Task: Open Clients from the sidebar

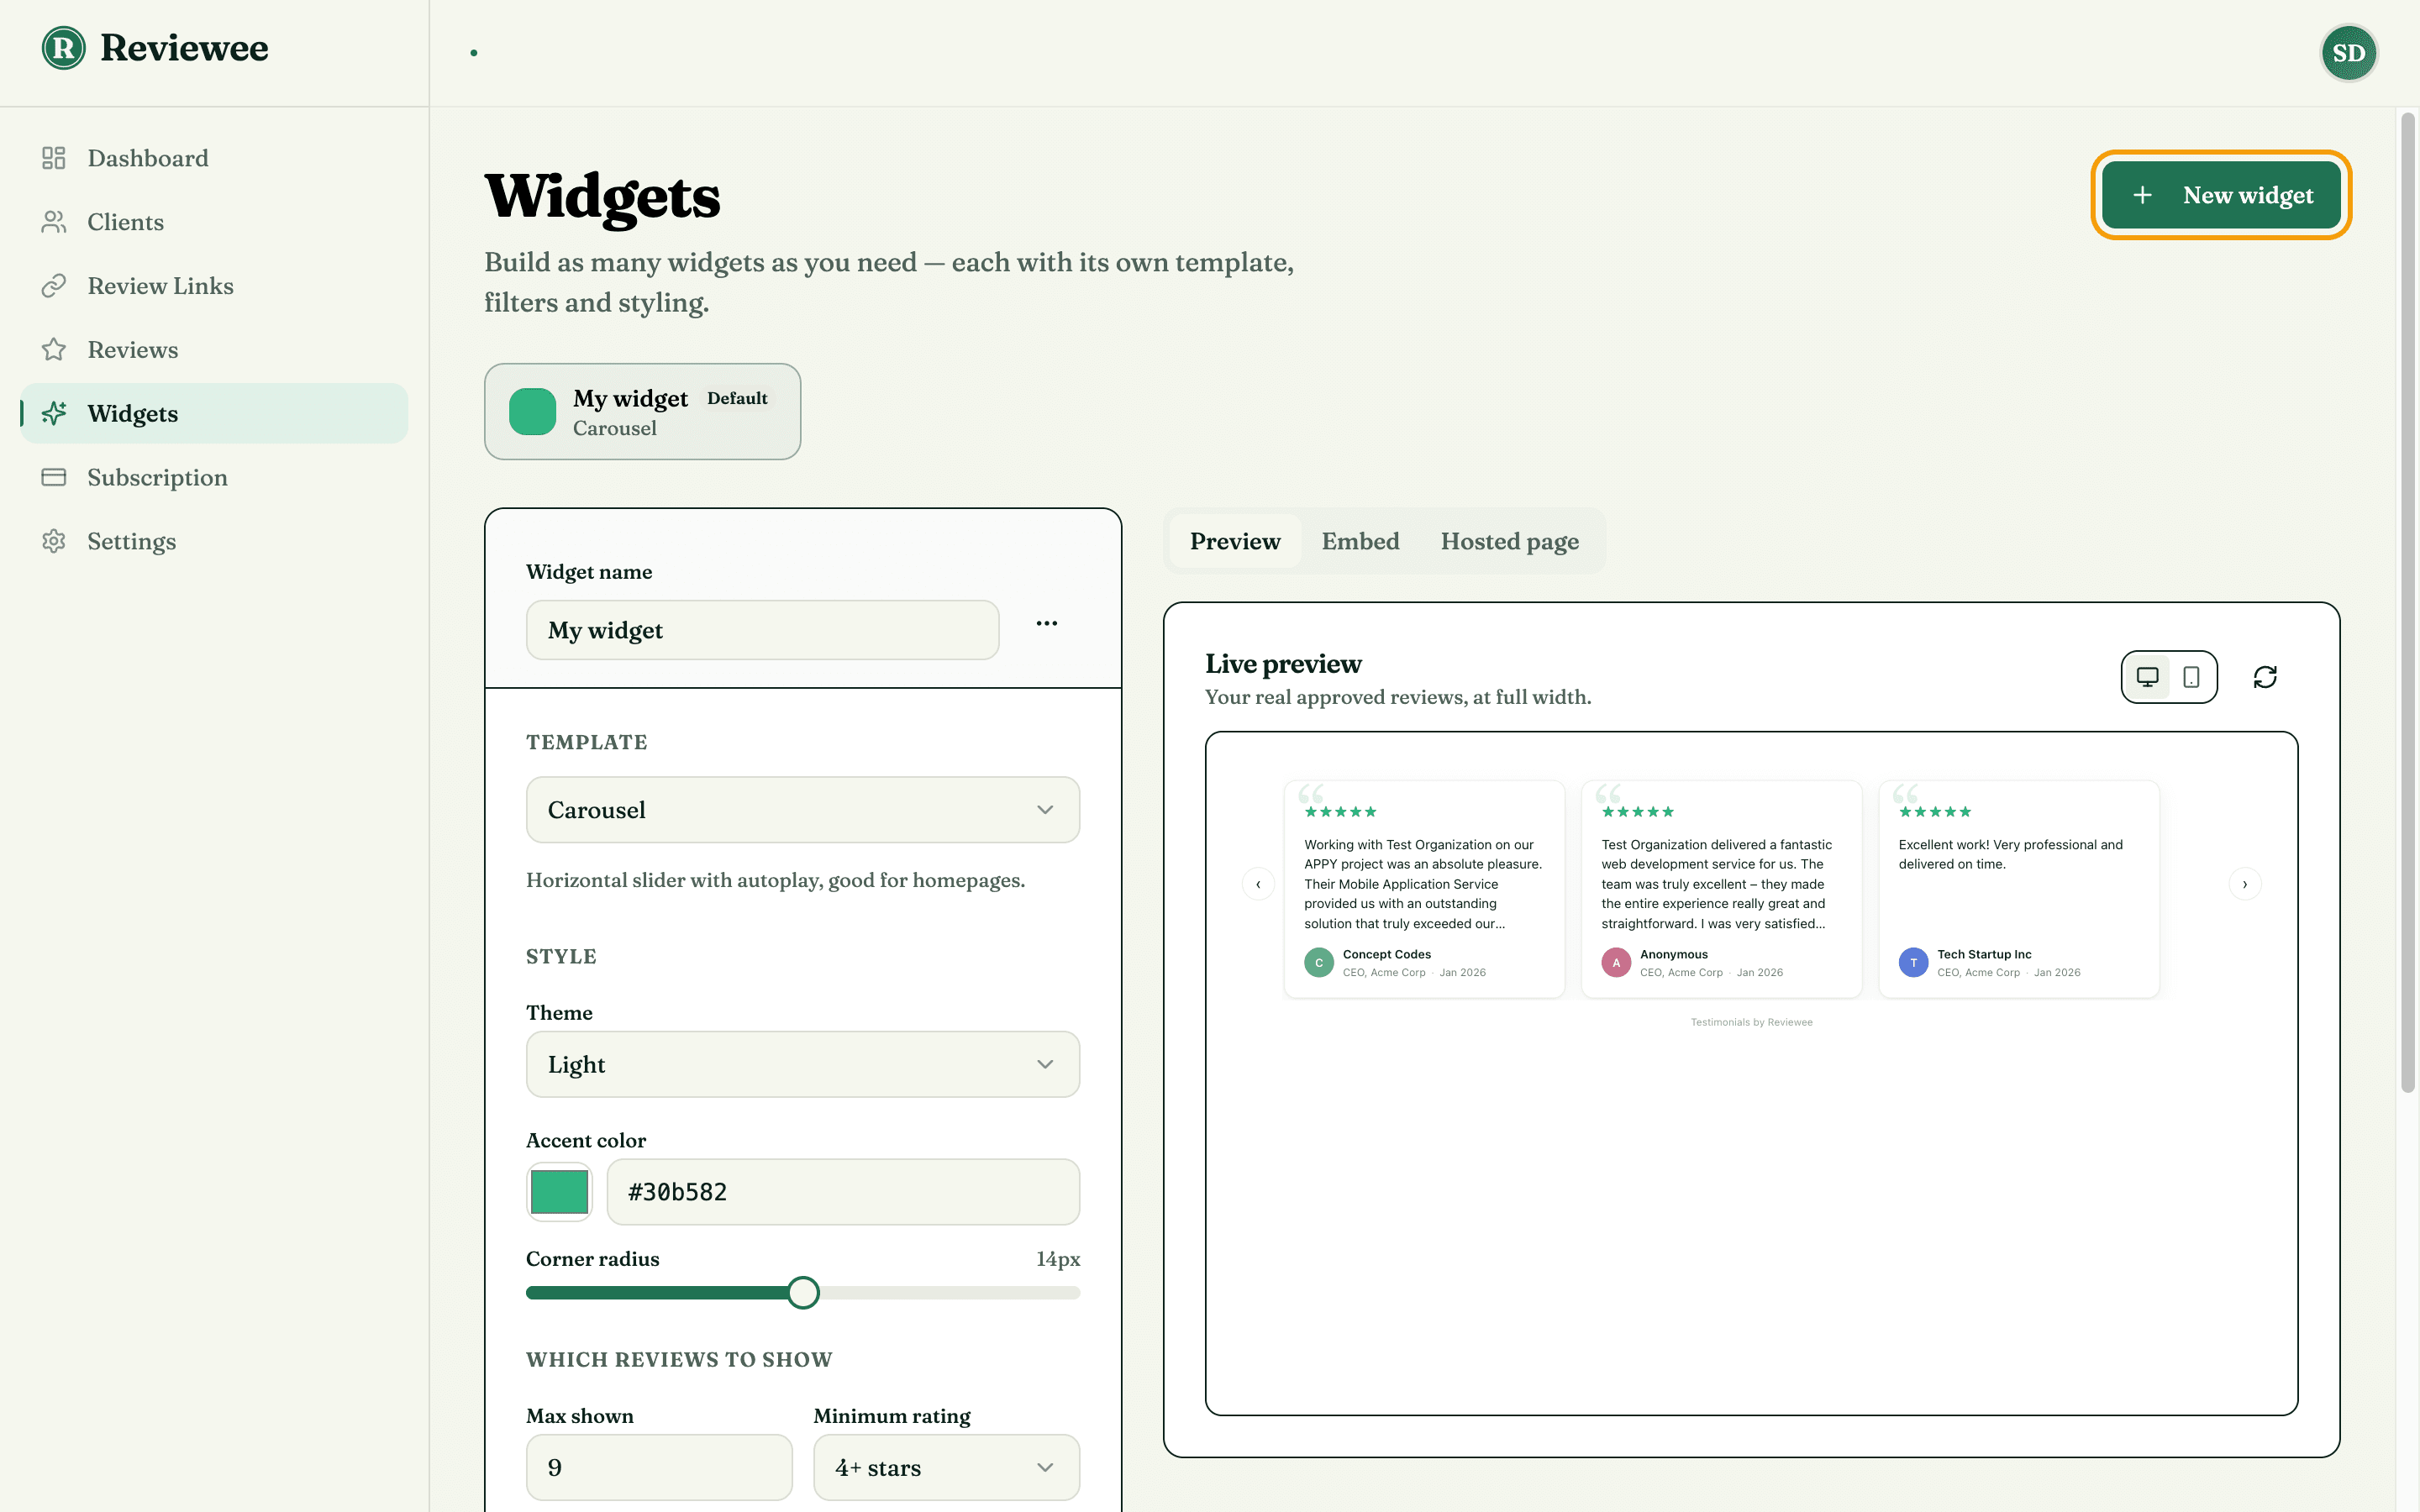Action: pyautogui.click(x=214, y=222)
